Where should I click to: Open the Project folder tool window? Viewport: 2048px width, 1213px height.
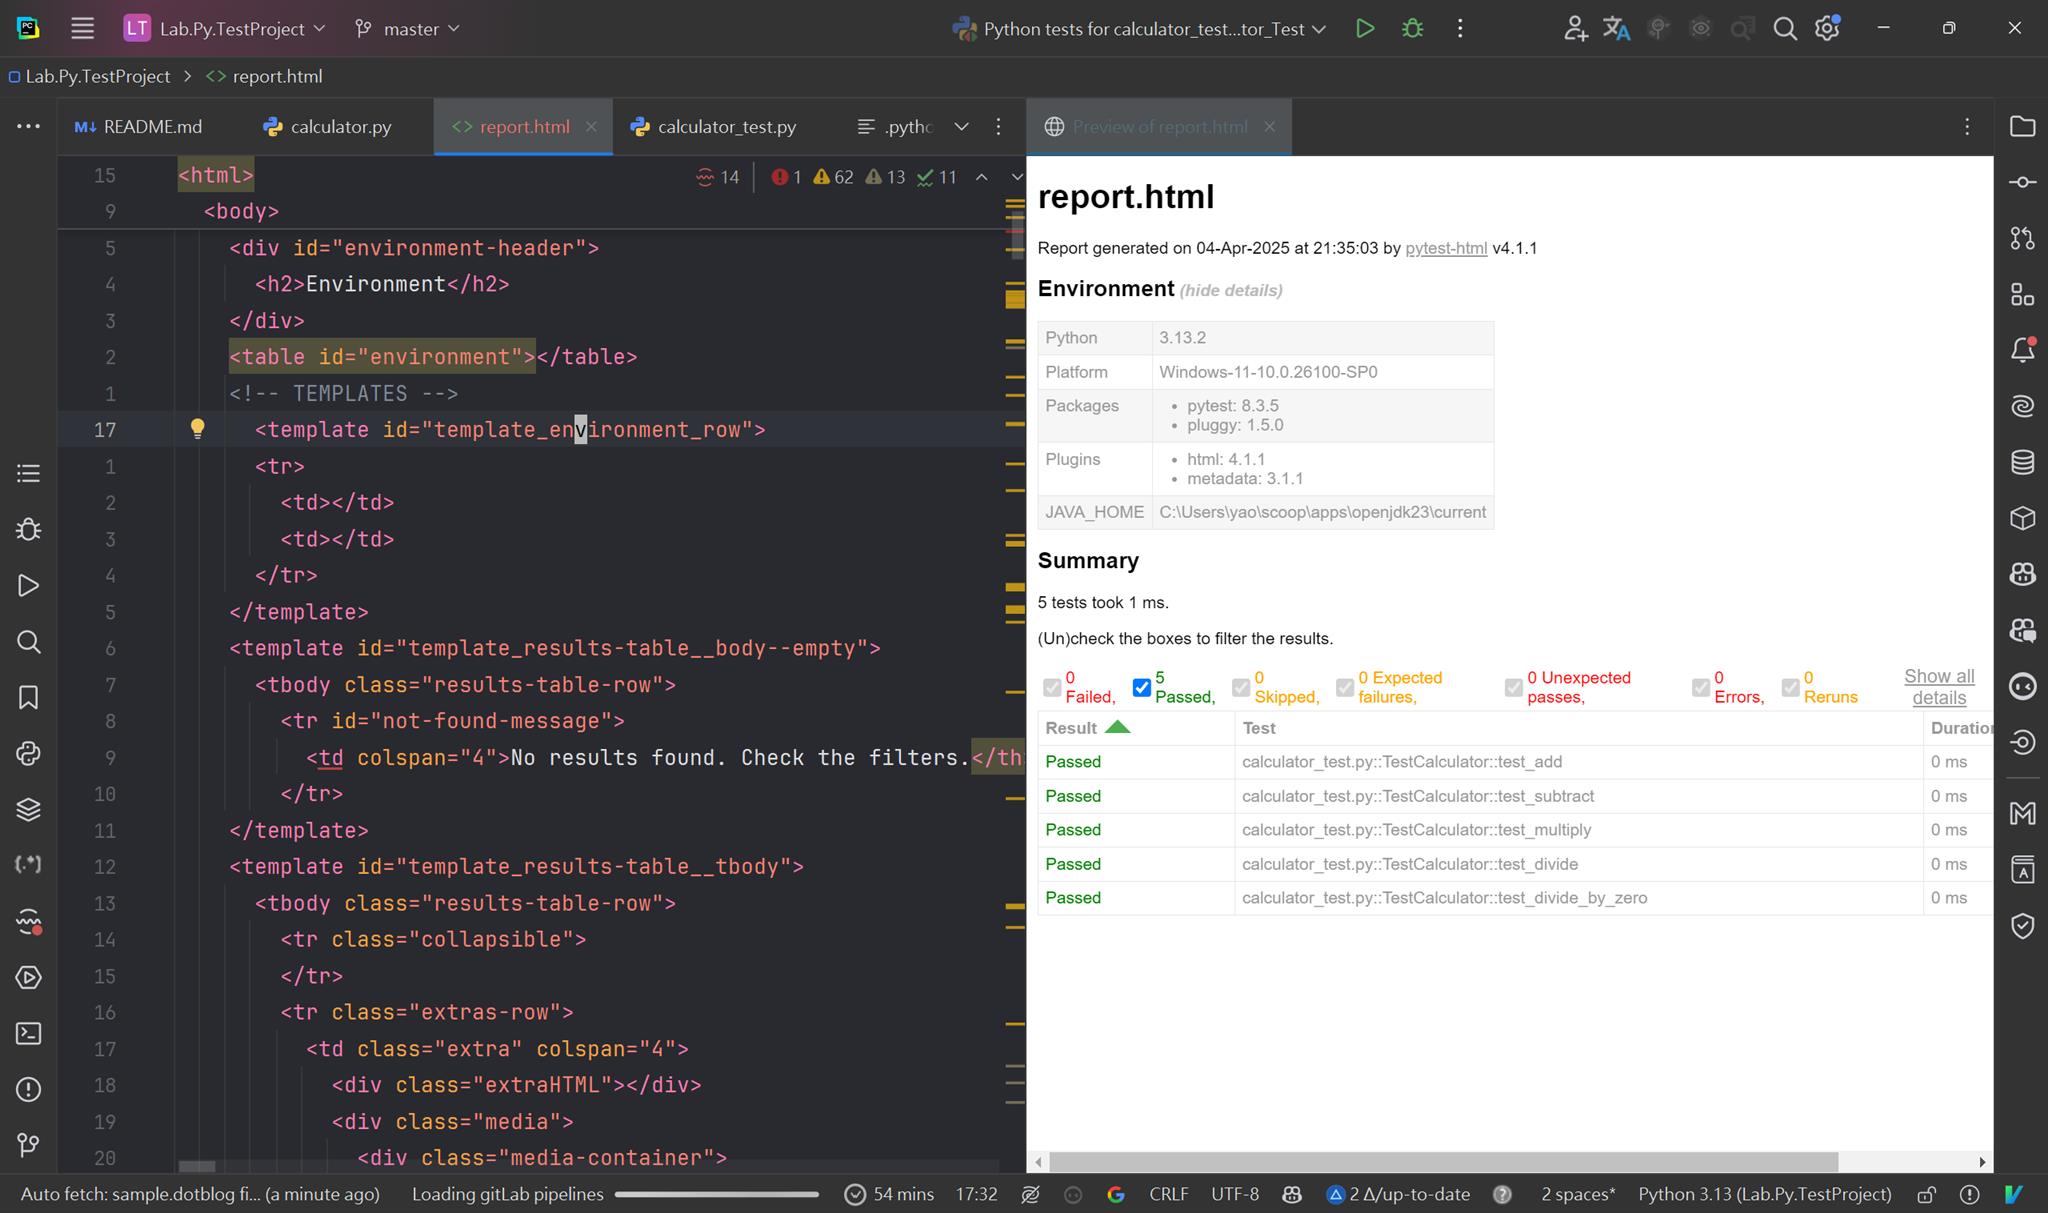pos(2022,126)
